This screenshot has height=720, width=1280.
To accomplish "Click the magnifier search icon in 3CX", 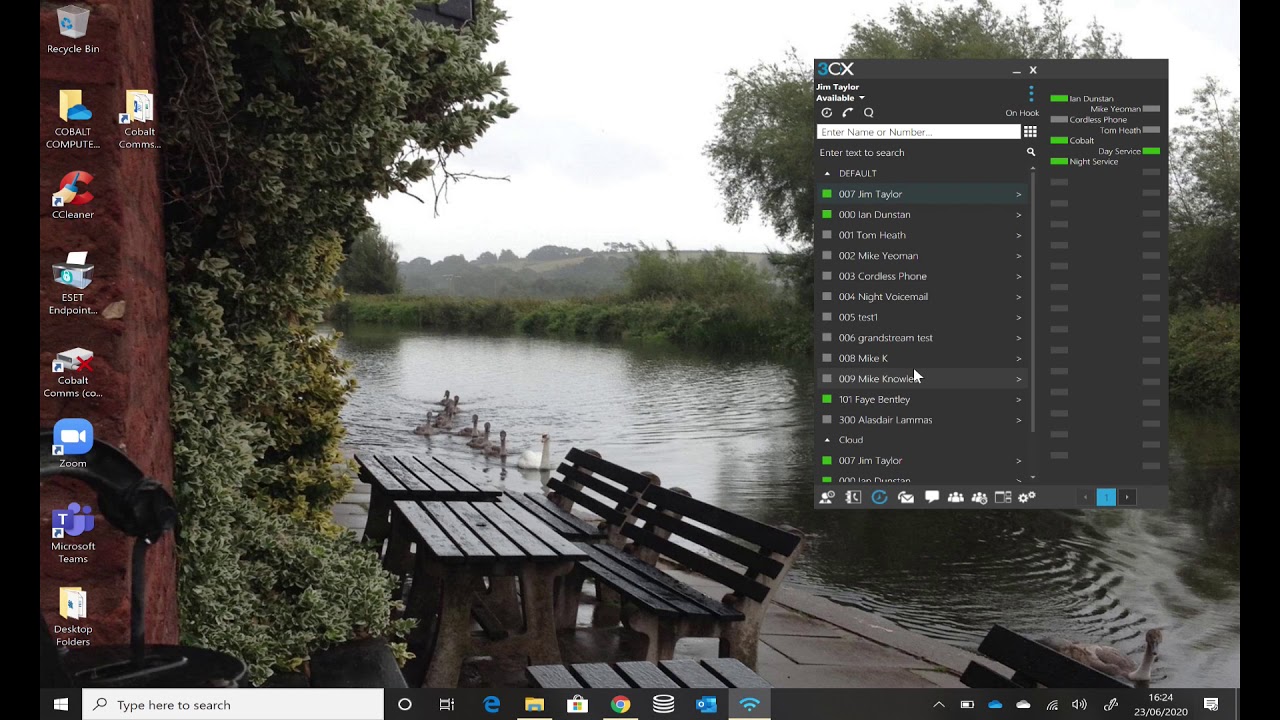I will [1031, 152].
